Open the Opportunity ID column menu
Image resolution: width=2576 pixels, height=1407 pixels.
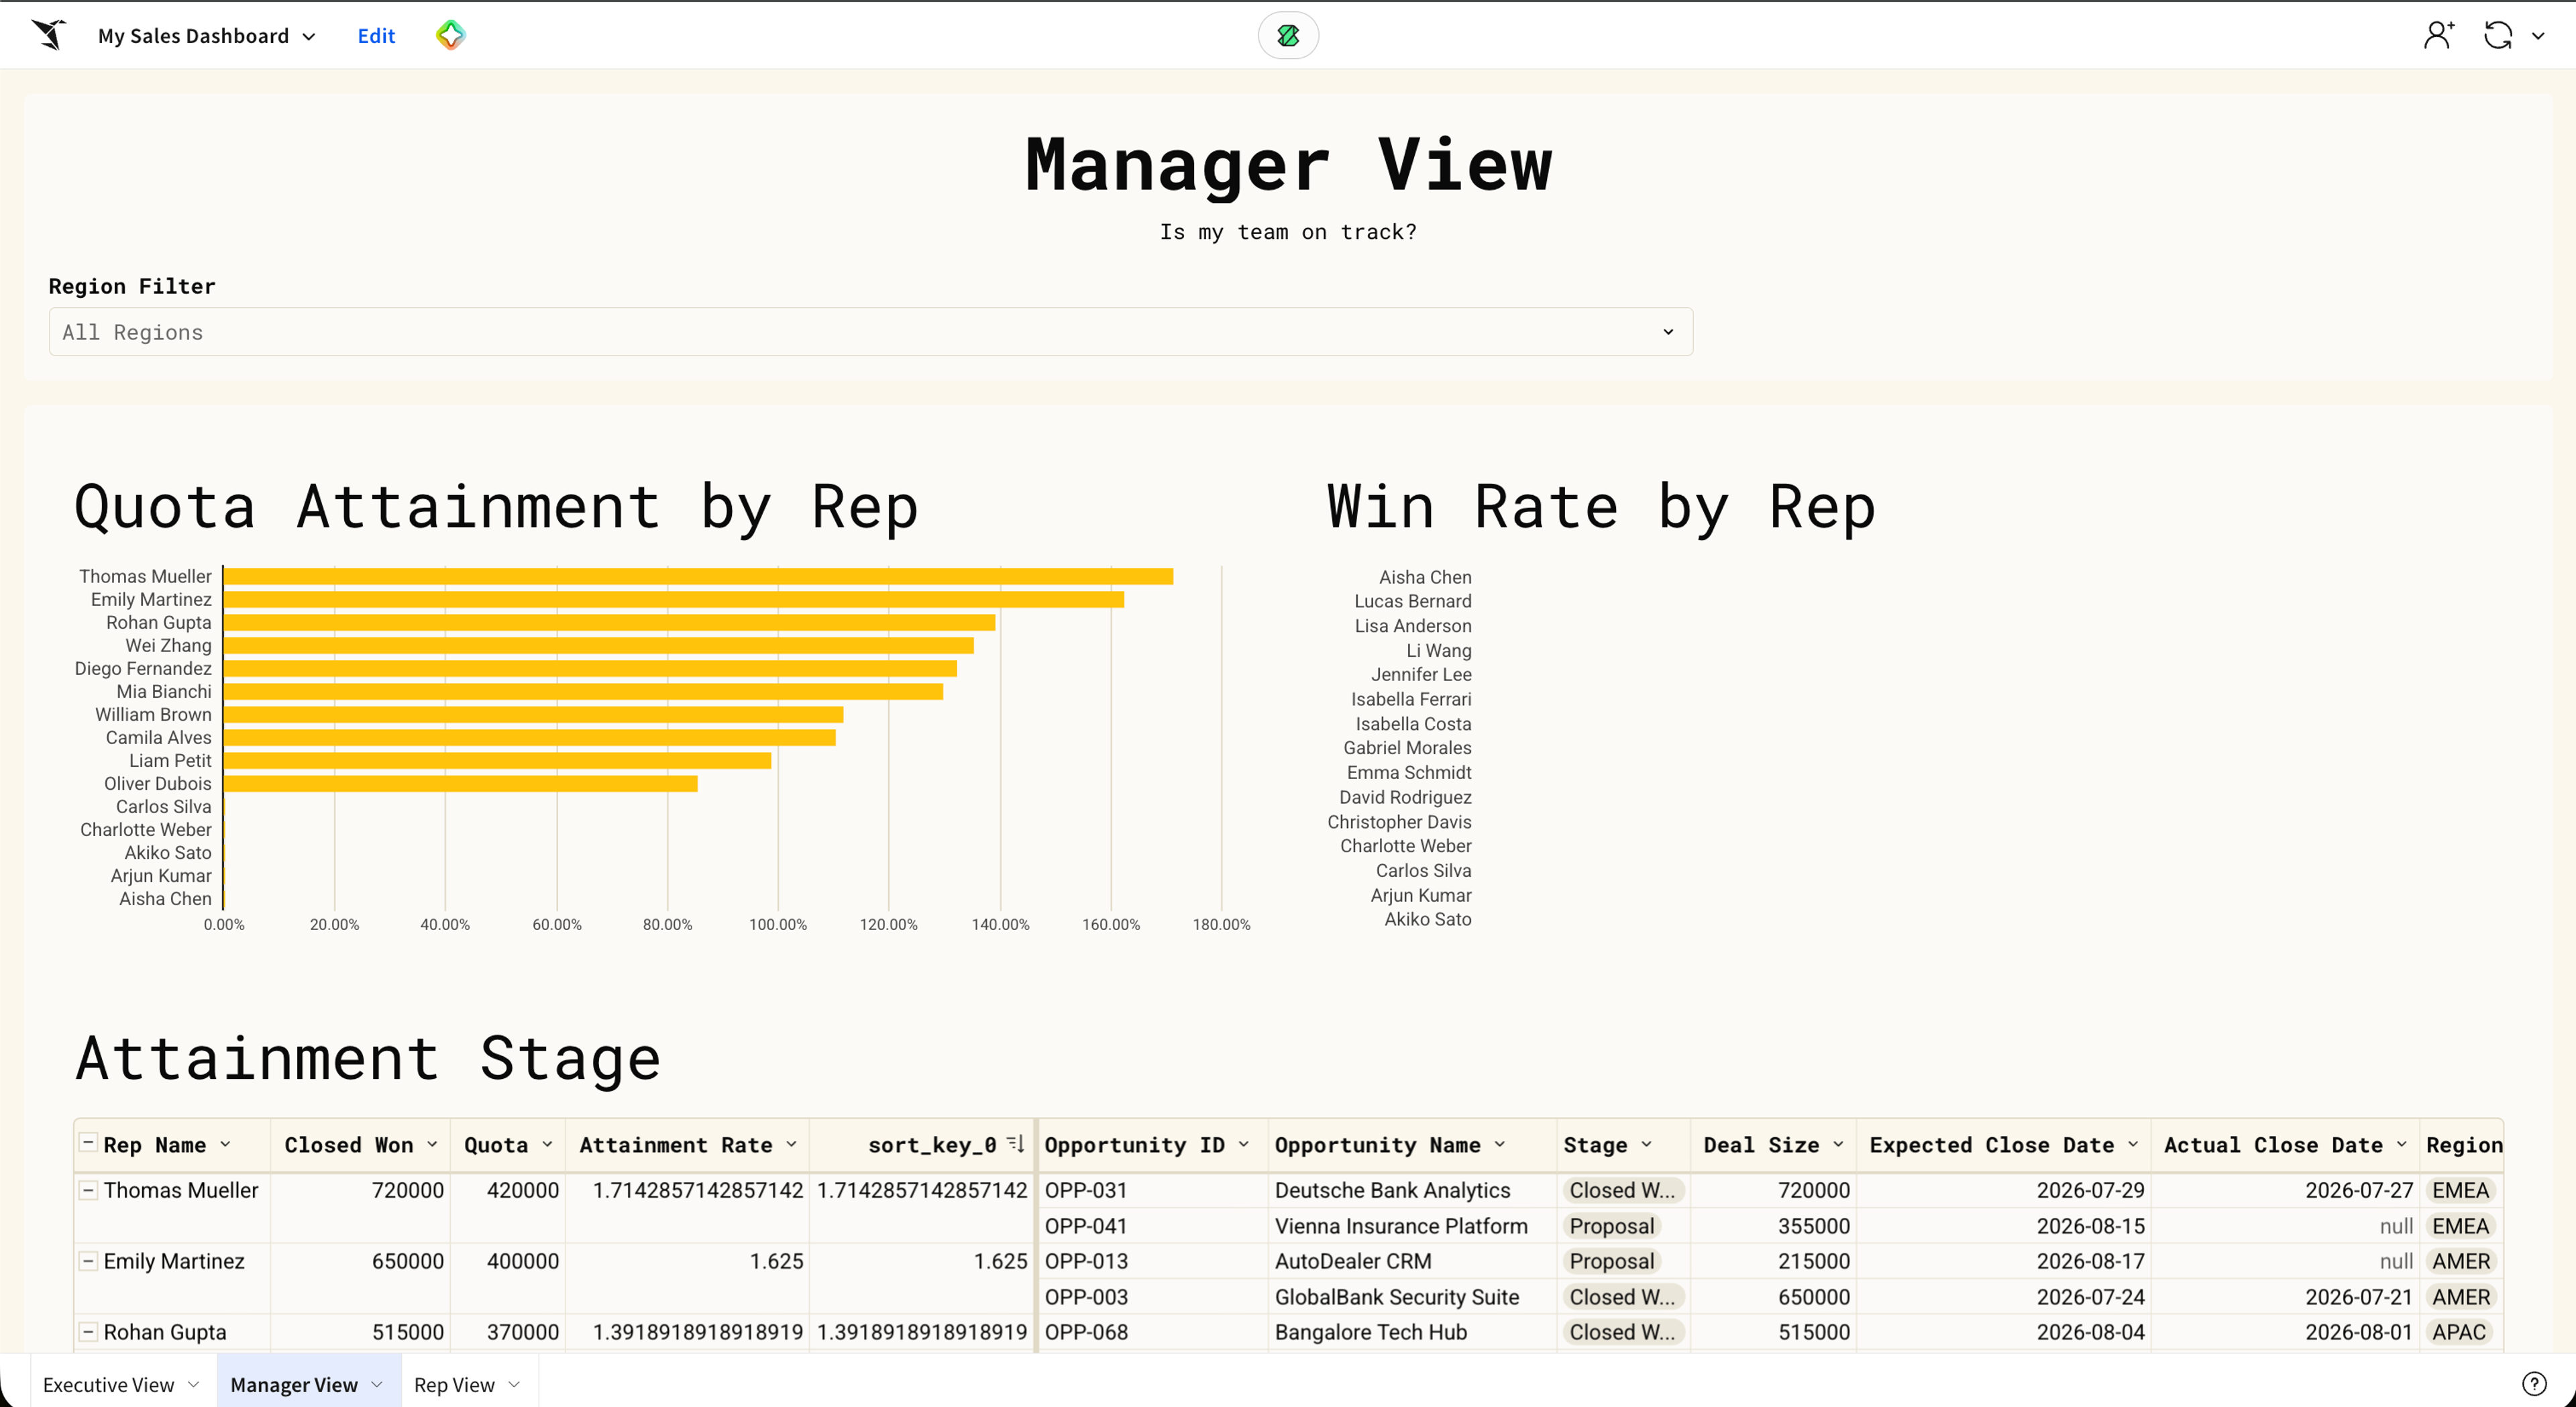pos(1244,1144)
